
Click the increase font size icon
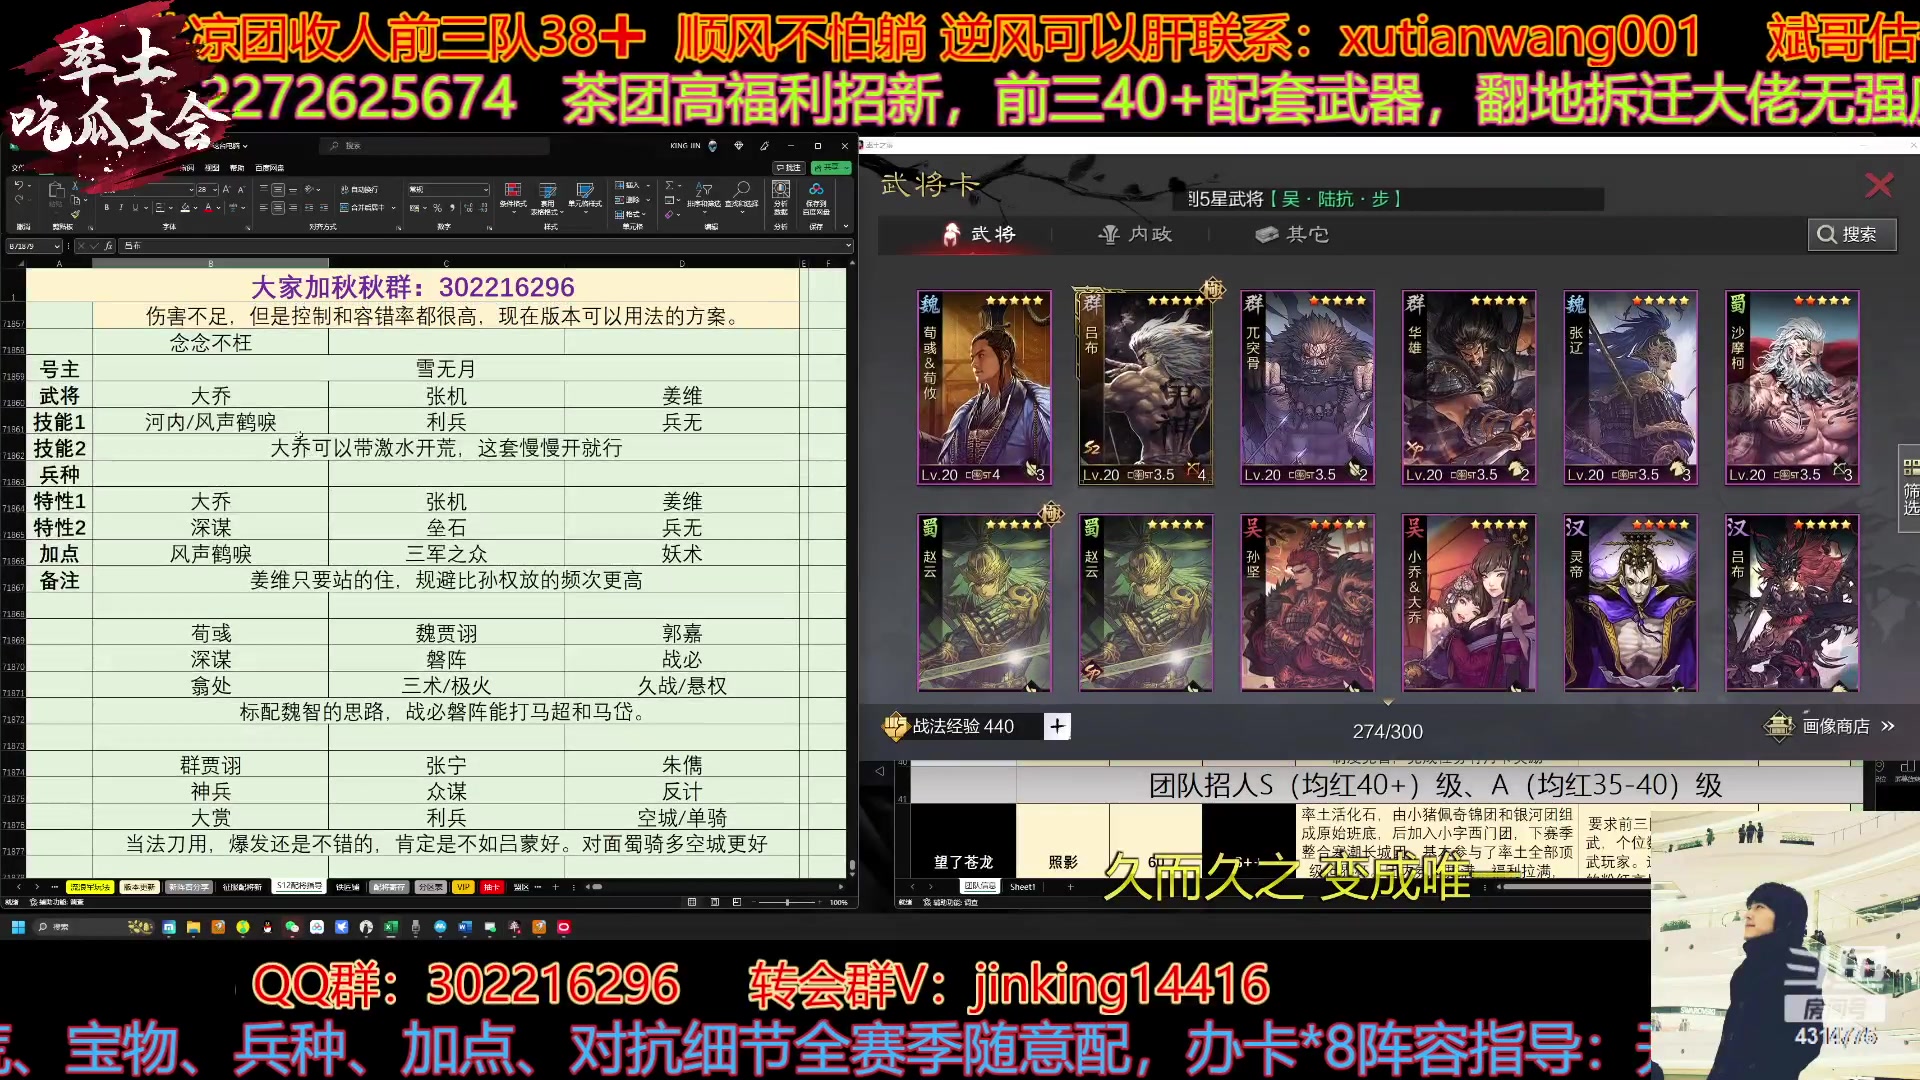tap(226, 189)
